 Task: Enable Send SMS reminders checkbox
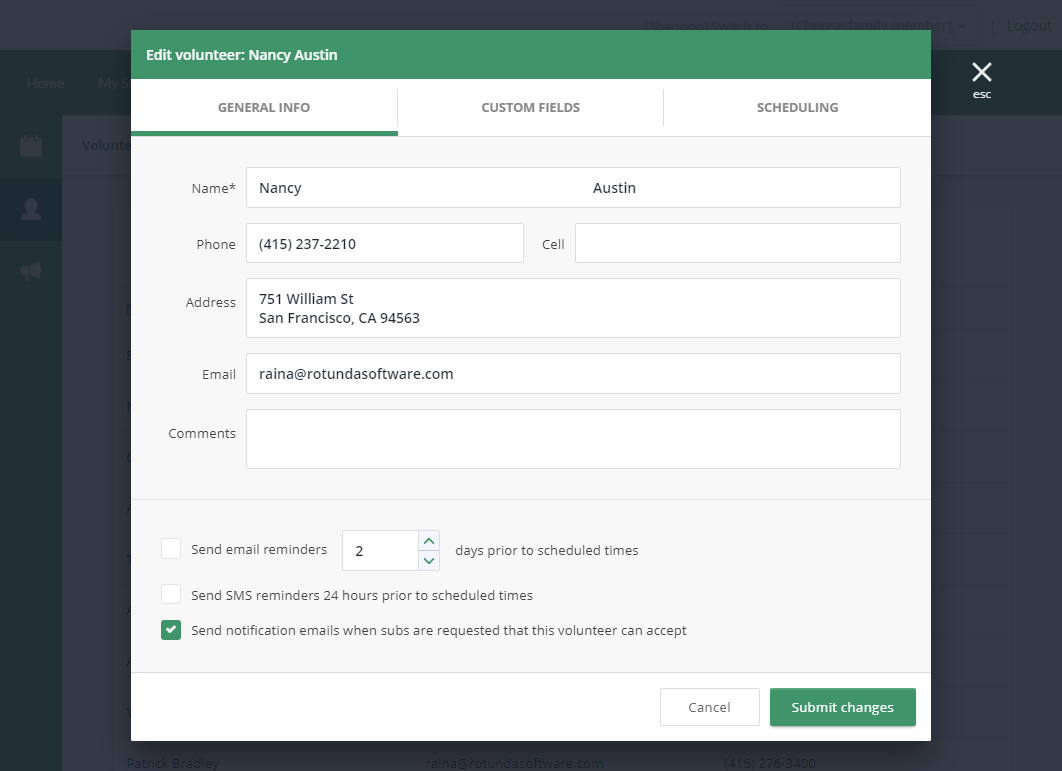click(x=171, y=595)
